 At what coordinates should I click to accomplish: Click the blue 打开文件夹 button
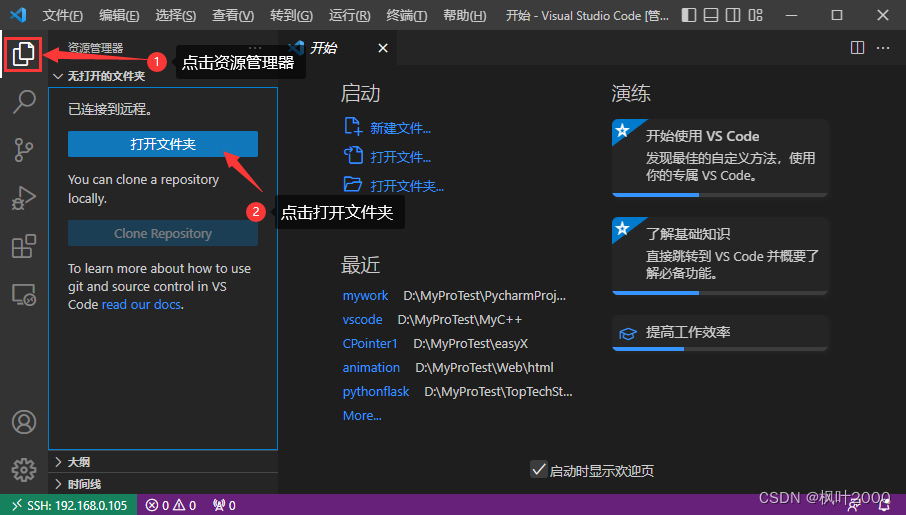(163, 144)
